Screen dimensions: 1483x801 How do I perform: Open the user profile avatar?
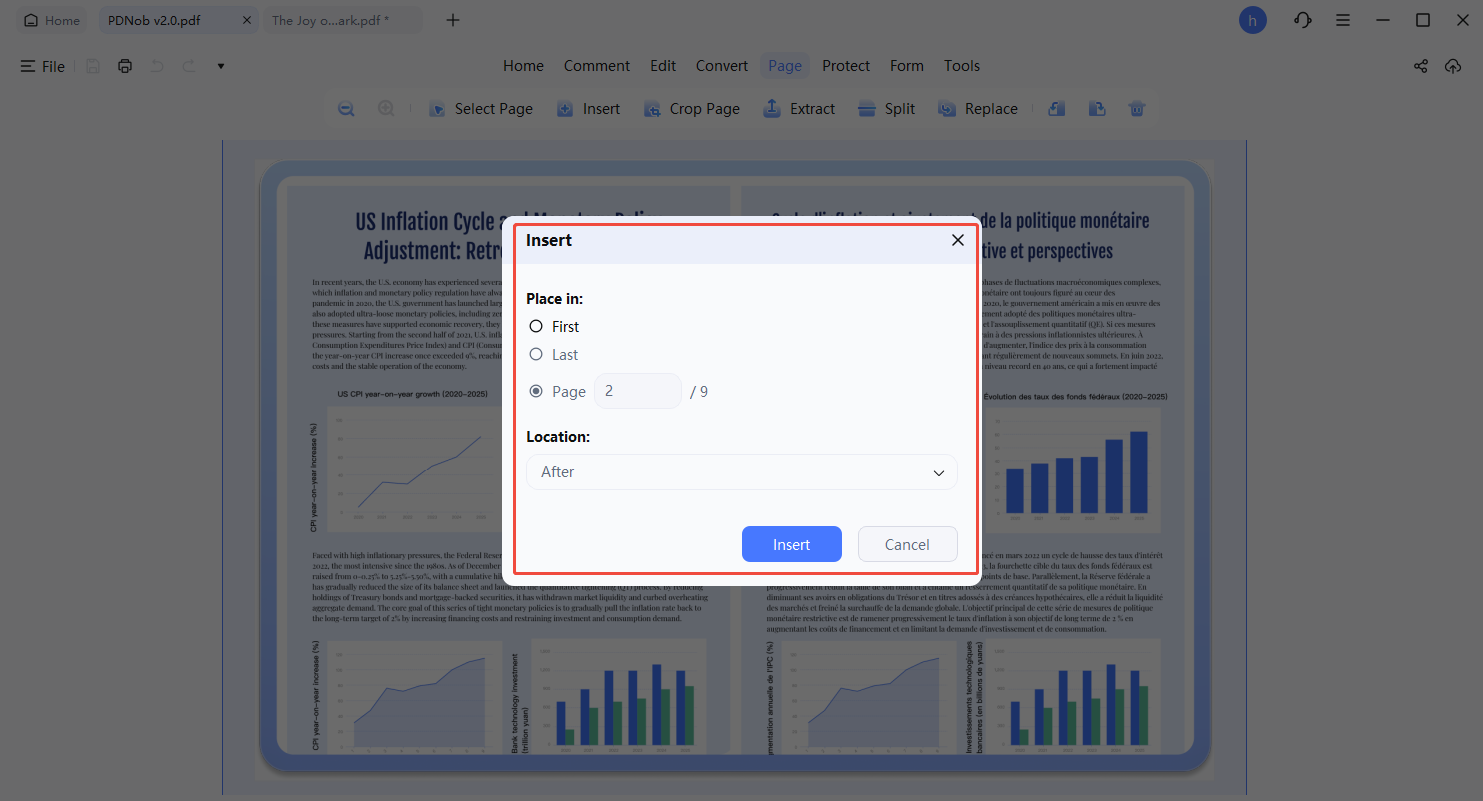1252,20
